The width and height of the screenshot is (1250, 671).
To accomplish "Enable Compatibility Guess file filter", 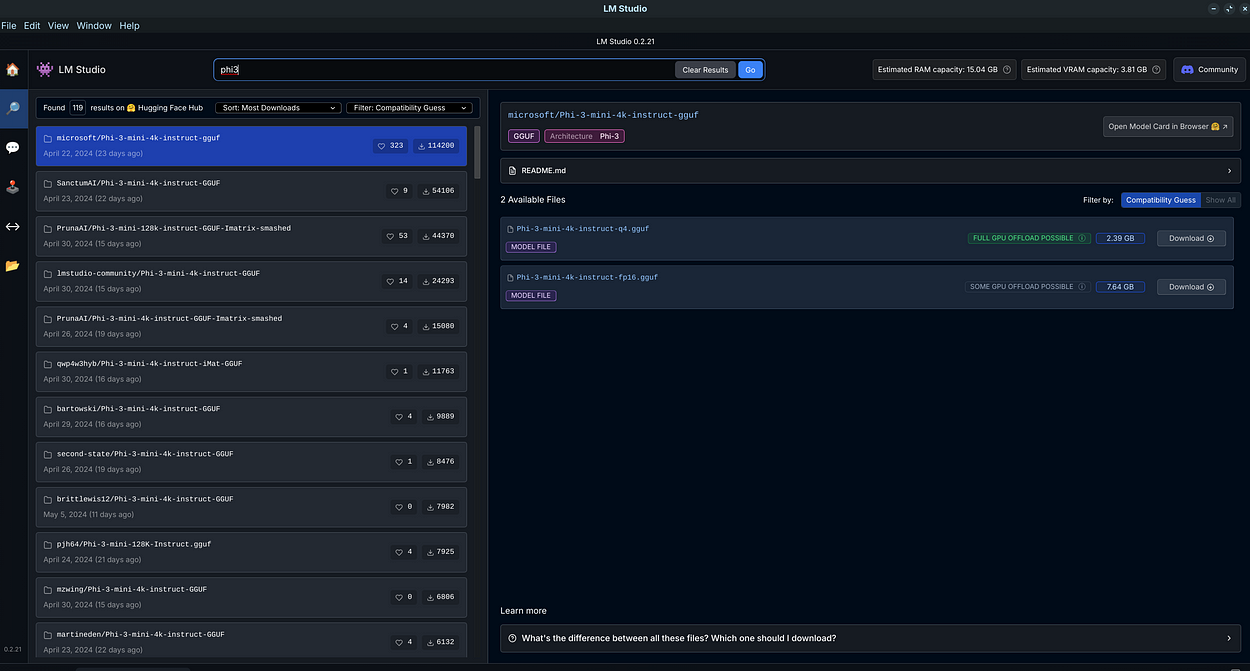I will pos(1160,200).
